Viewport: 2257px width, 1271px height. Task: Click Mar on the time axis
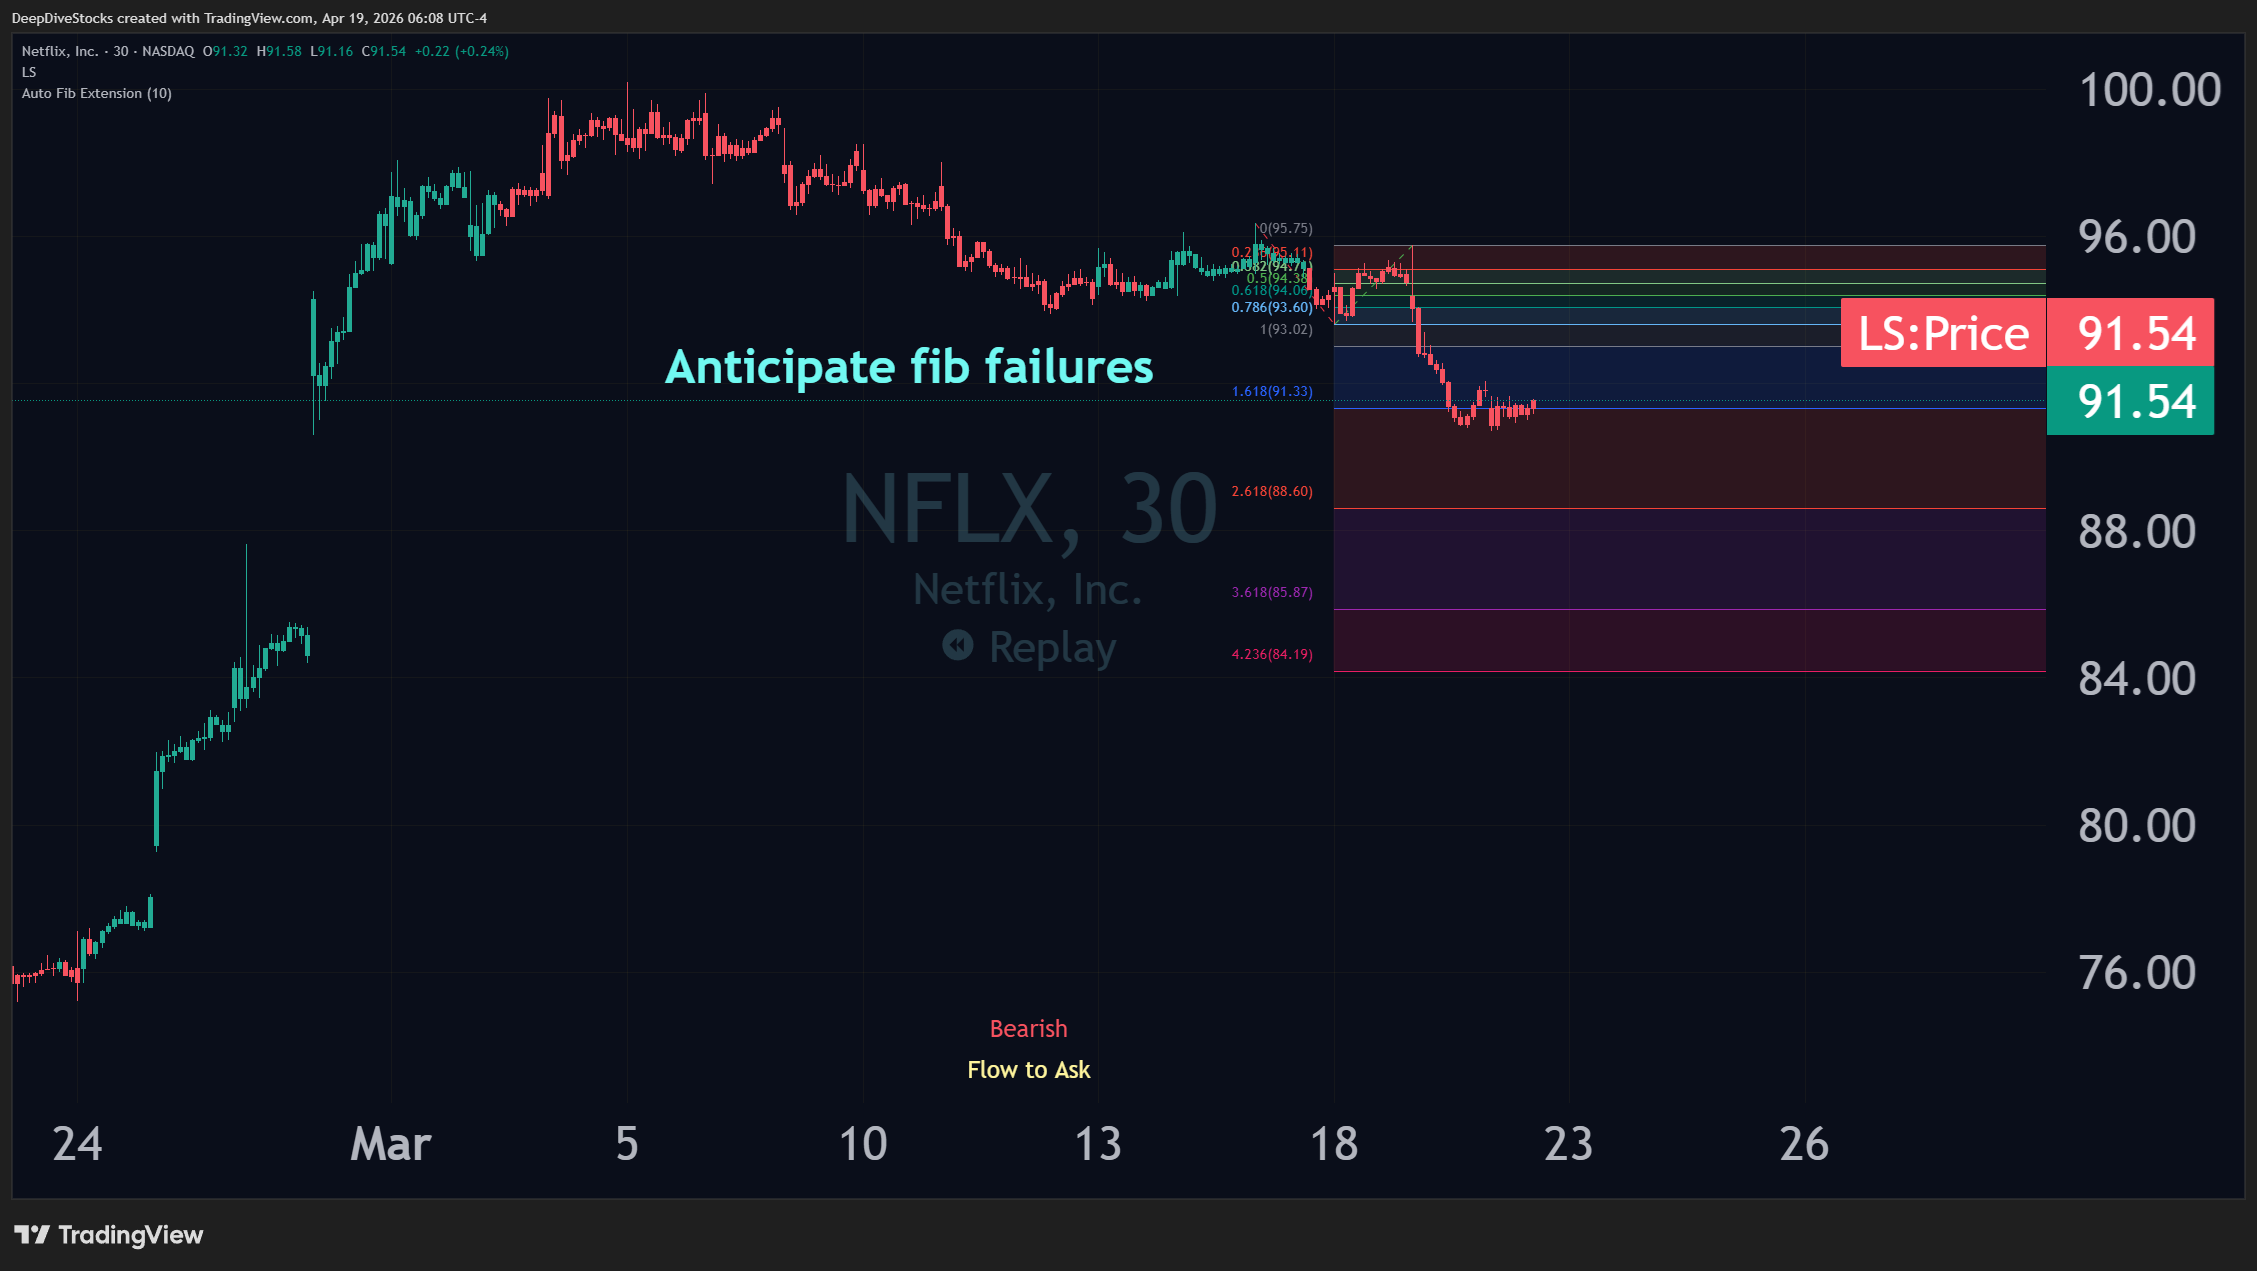coord(391,1144)
